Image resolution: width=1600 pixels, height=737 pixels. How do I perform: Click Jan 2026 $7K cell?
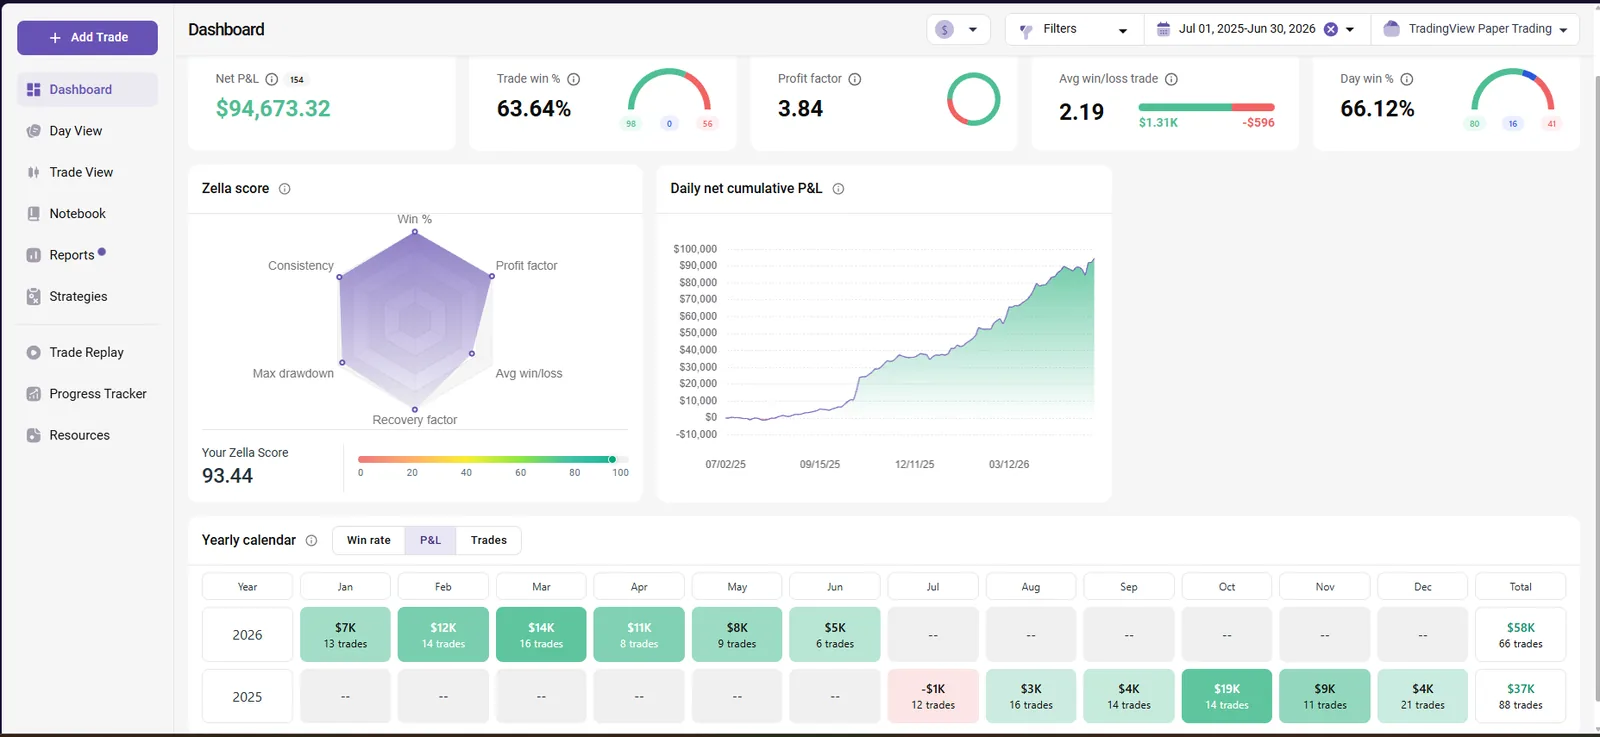click(345, 635)
